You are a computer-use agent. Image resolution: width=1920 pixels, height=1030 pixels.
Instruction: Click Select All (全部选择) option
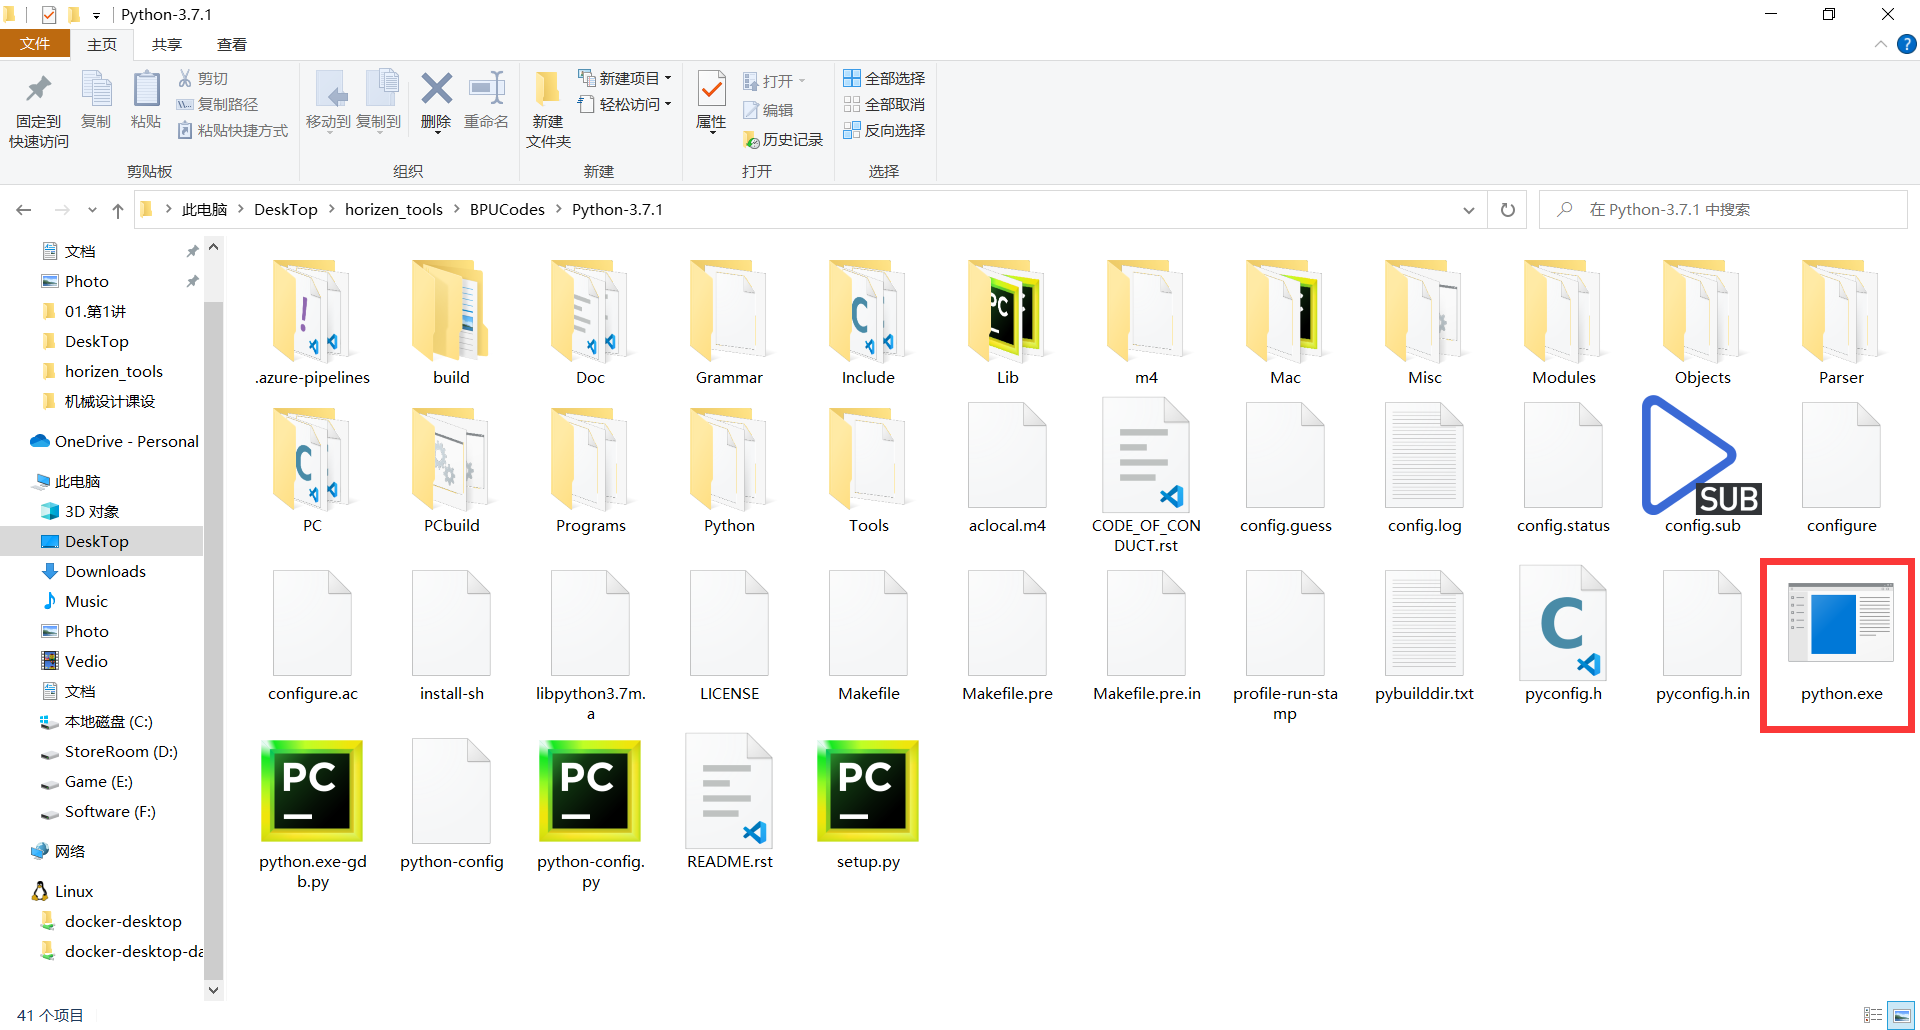point(884,78)
